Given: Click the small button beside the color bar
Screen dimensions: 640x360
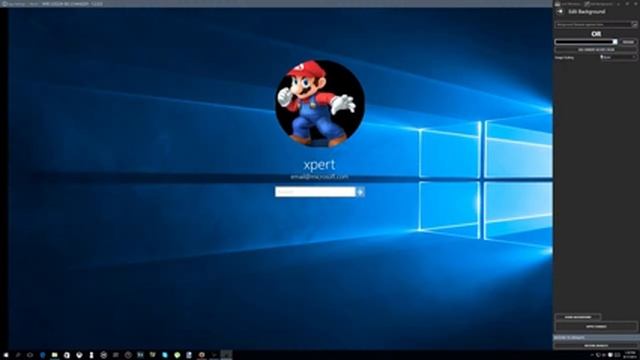Looking at the screenshot, I should (x=628, y=42).
